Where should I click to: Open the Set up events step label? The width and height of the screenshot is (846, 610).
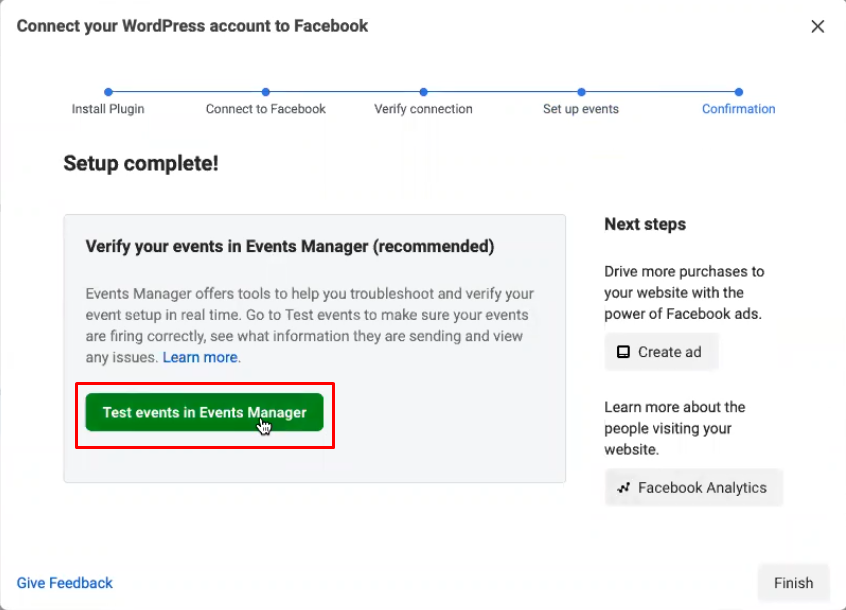[581, 109]
